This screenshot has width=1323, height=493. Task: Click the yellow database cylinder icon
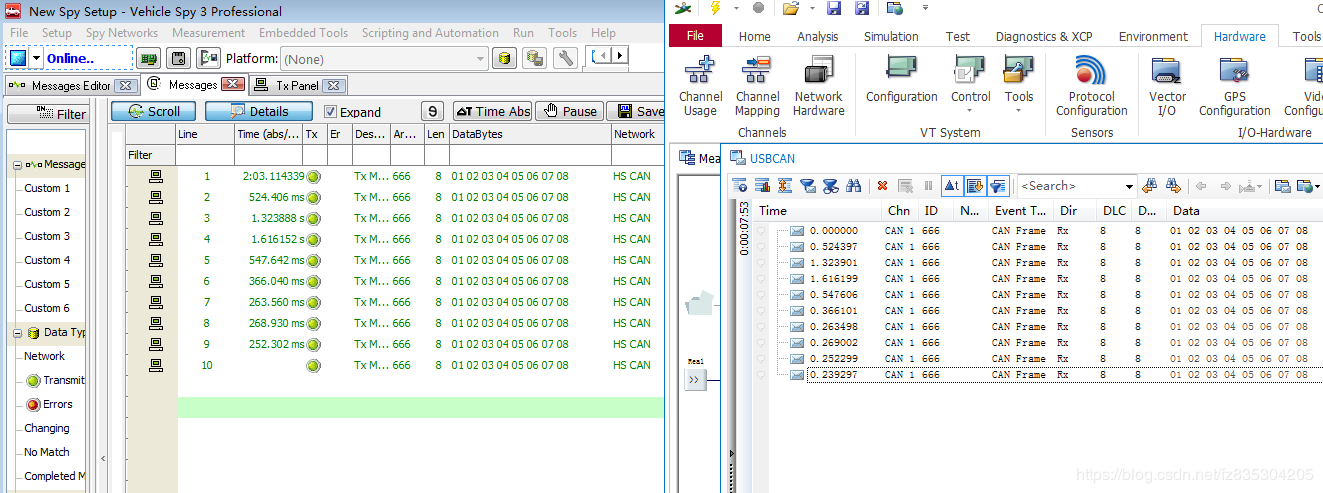tap(506, 58)
